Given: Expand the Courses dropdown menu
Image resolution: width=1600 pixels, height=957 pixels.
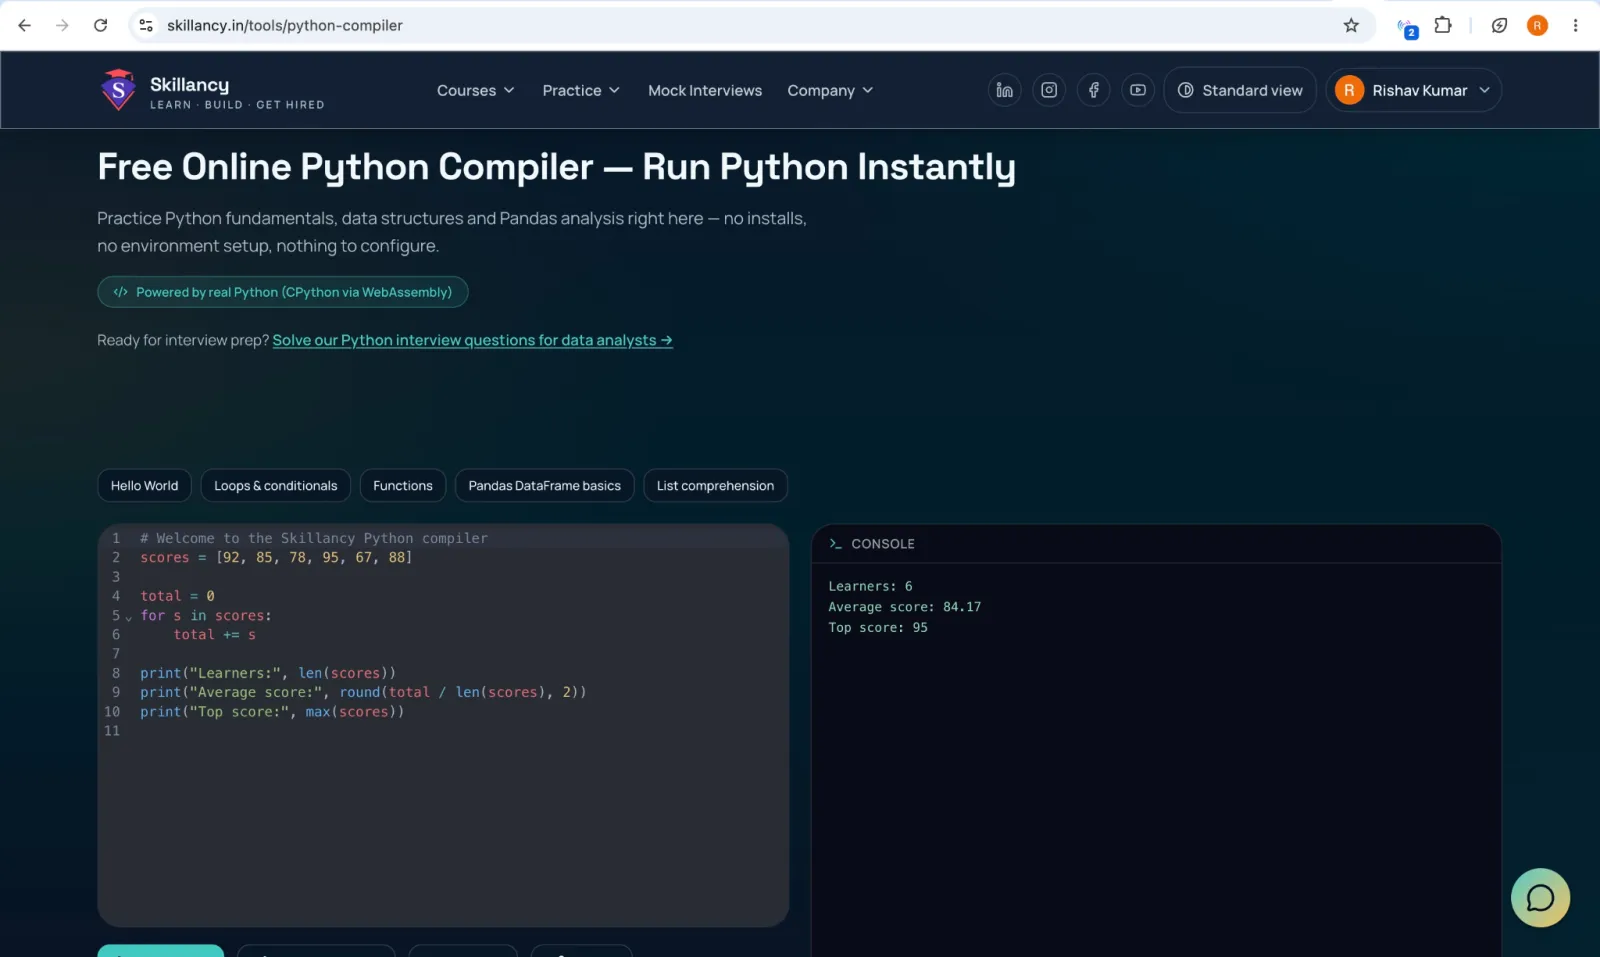Looking at the screenshot, I should click(476, 90).
